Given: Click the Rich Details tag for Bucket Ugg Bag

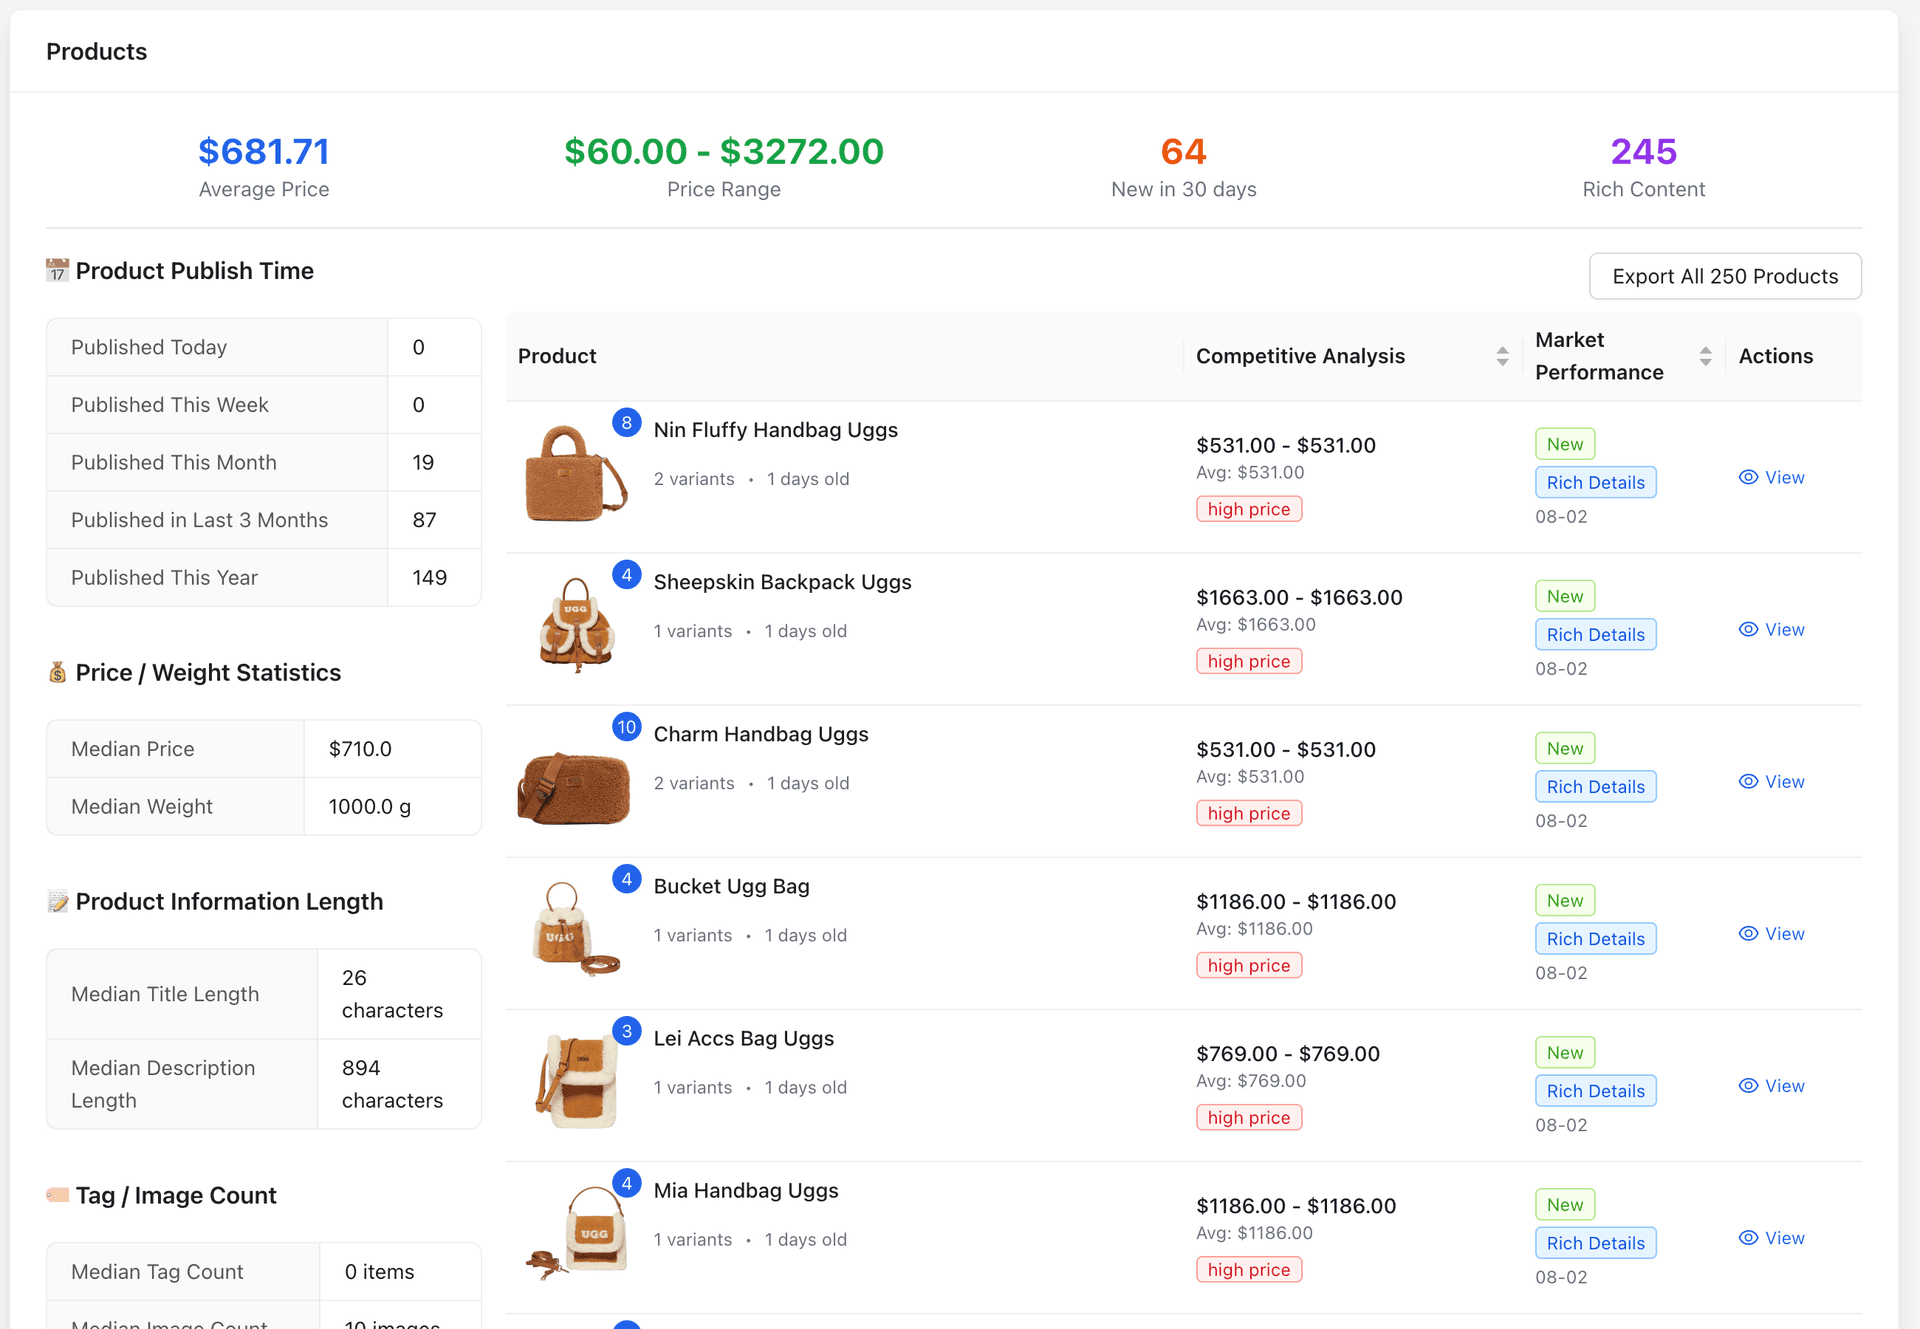Looking at the screenshot, I should point(1595,938).
